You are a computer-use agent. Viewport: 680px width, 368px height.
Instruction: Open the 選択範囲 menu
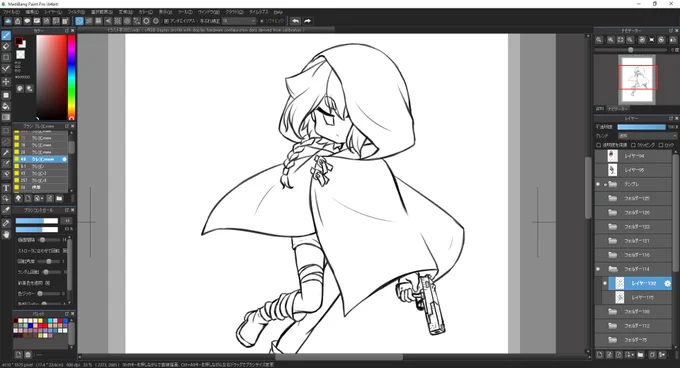point(102,12)
